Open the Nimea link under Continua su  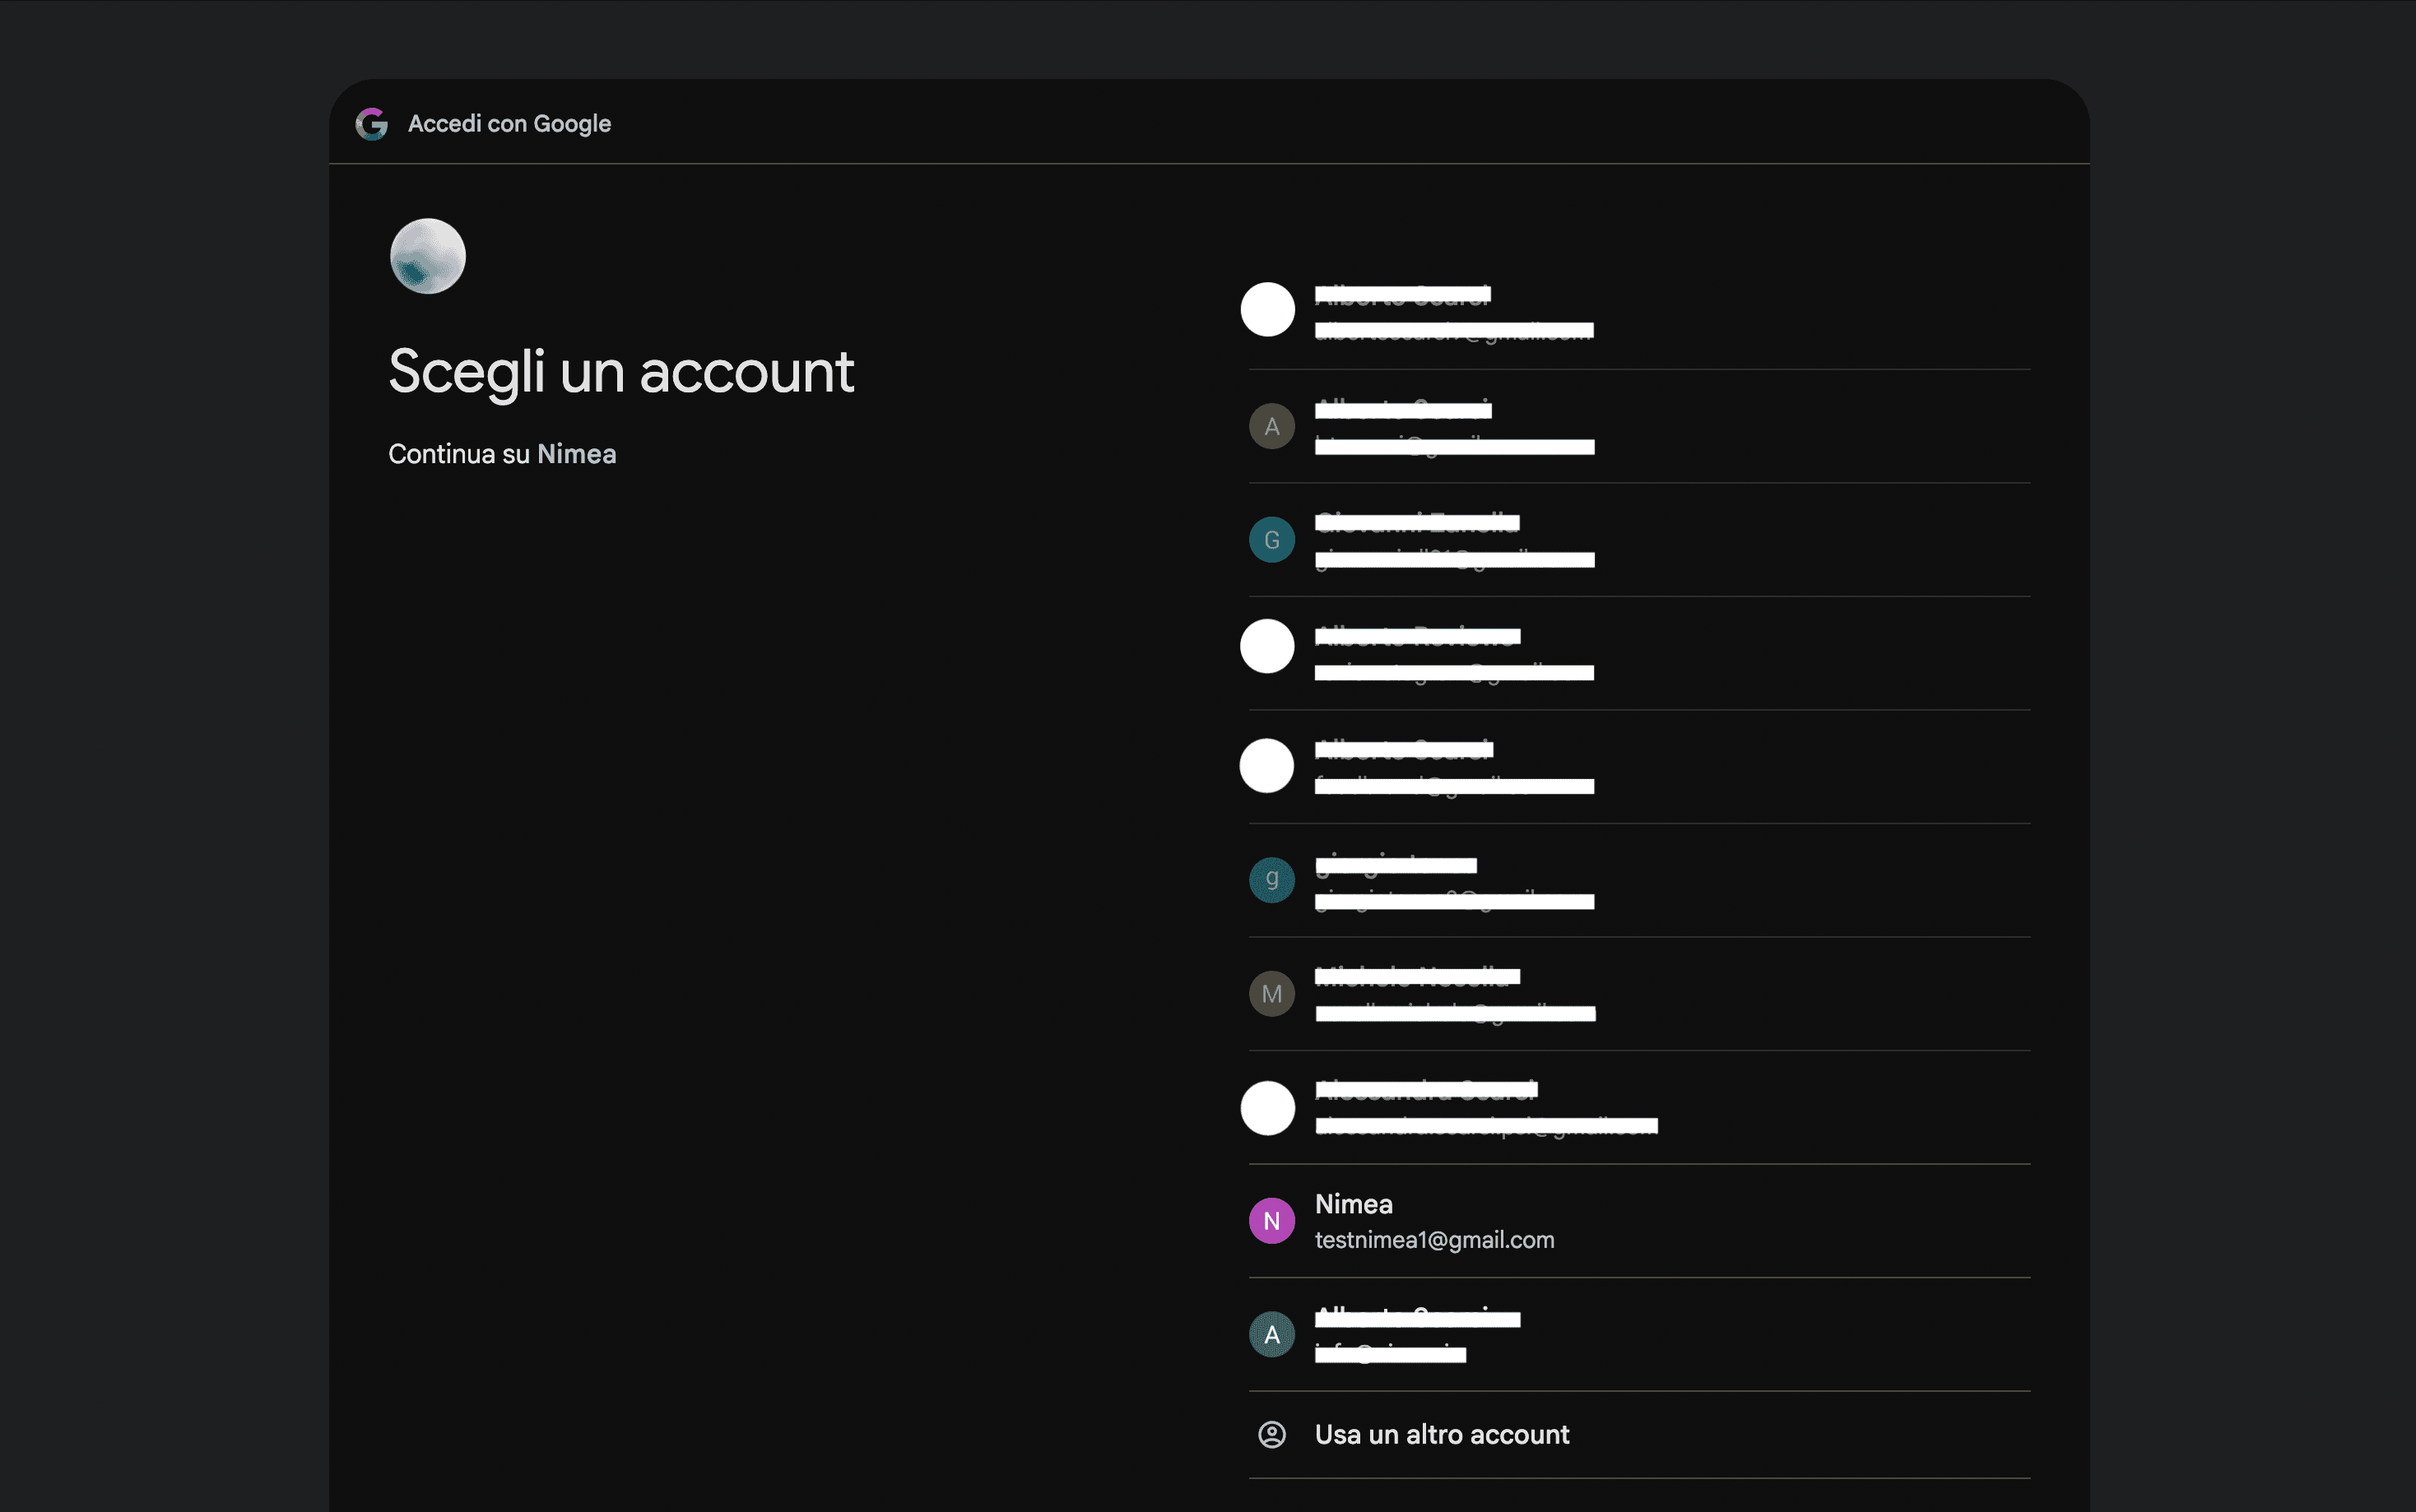click(x=577, y=454)
